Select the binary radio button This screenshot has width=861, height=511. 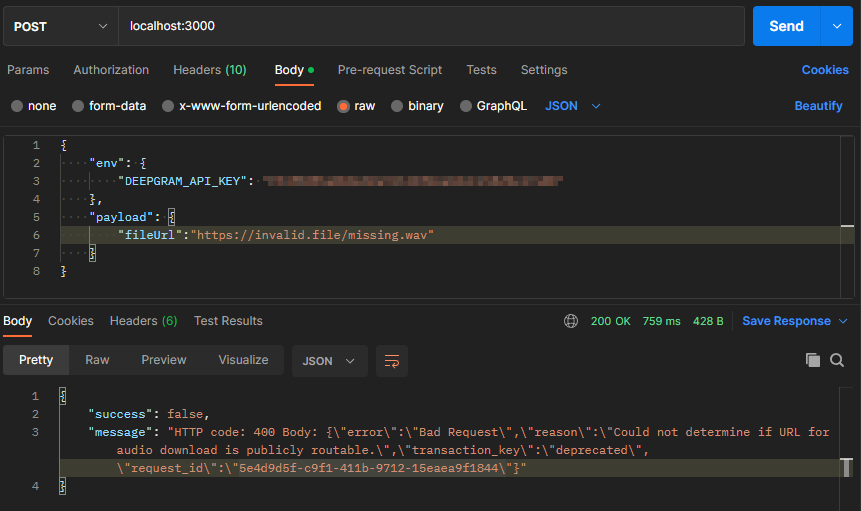(397, 106)
